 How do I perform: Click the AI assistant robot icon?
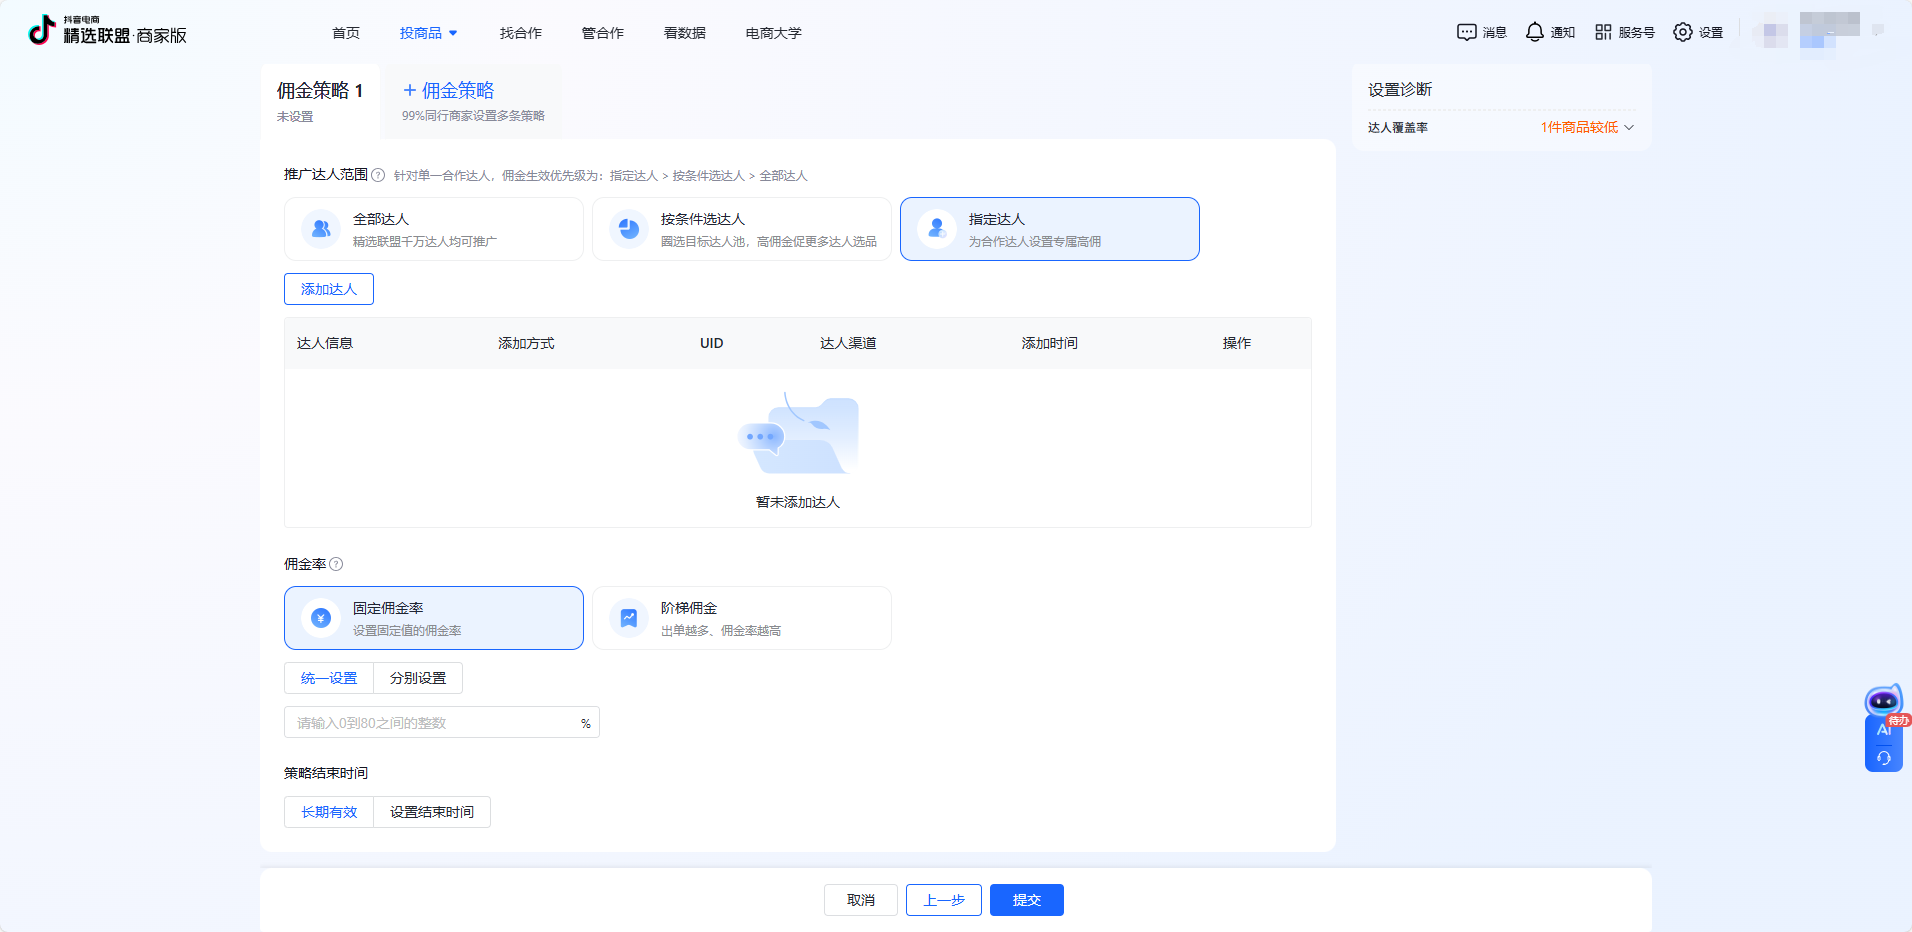point(1883,702)
